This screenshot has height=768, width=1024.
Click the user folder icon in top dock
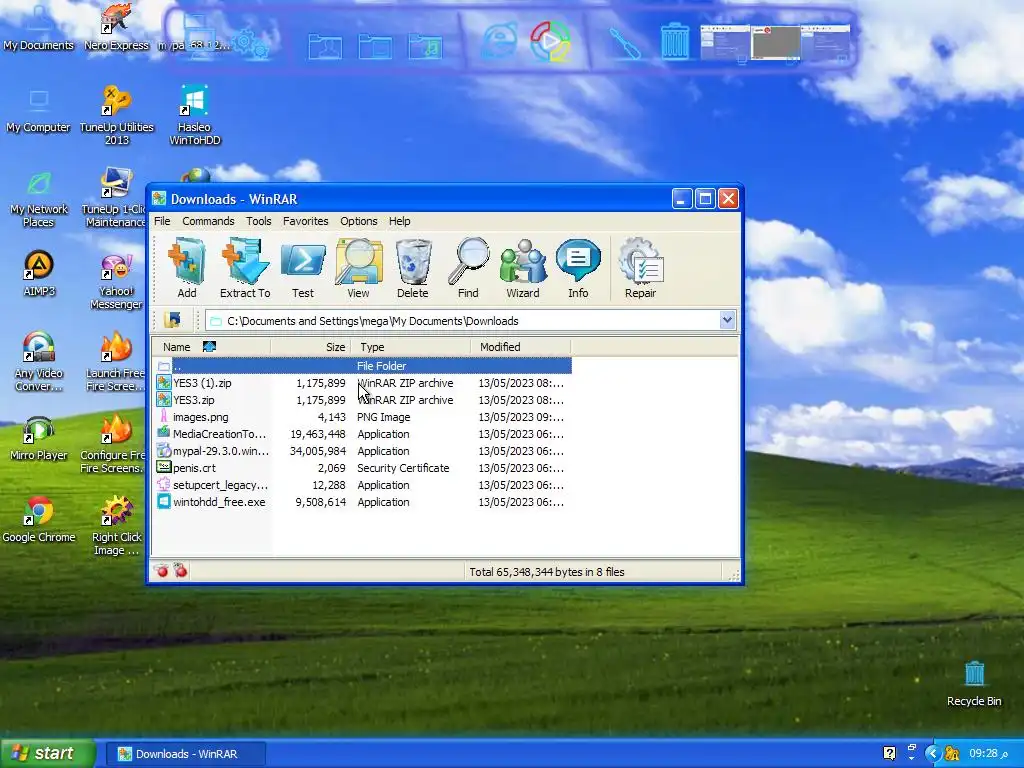pos(325,46)
